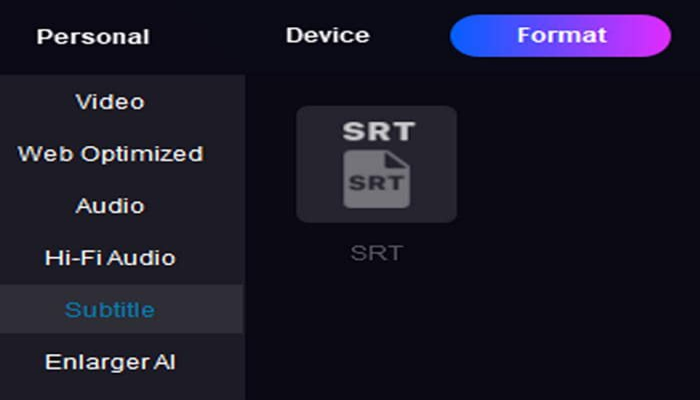This screenshot has height=400, width=700.
Task: View device-based output profiles via Device
Action: click(x=328, y=35)
